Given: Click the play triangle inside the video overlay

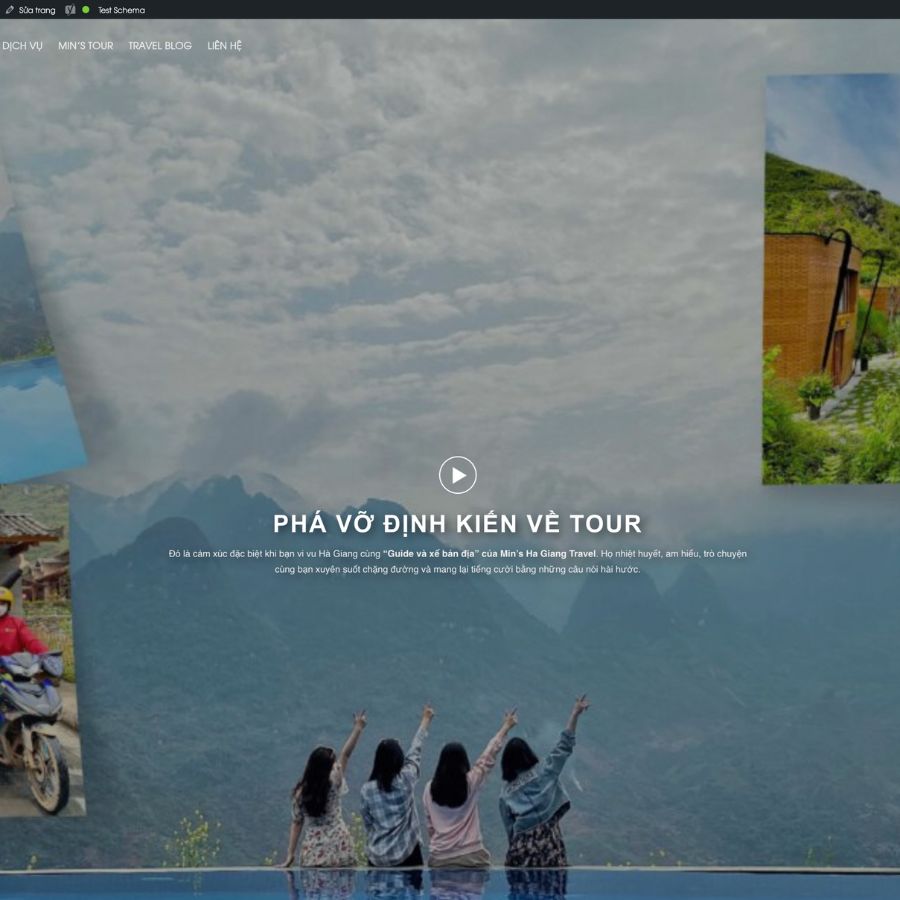Looking at the screenshot, I should point(458,475).
